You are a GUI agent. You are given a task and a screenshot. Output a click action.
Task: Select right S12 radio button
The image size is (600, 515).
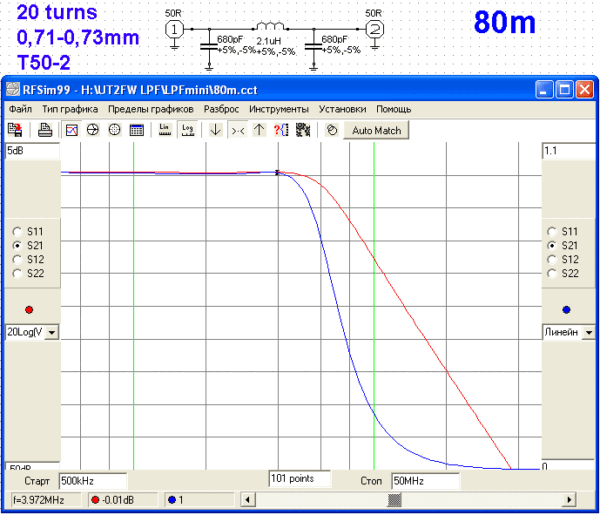(x=553, y=259)
